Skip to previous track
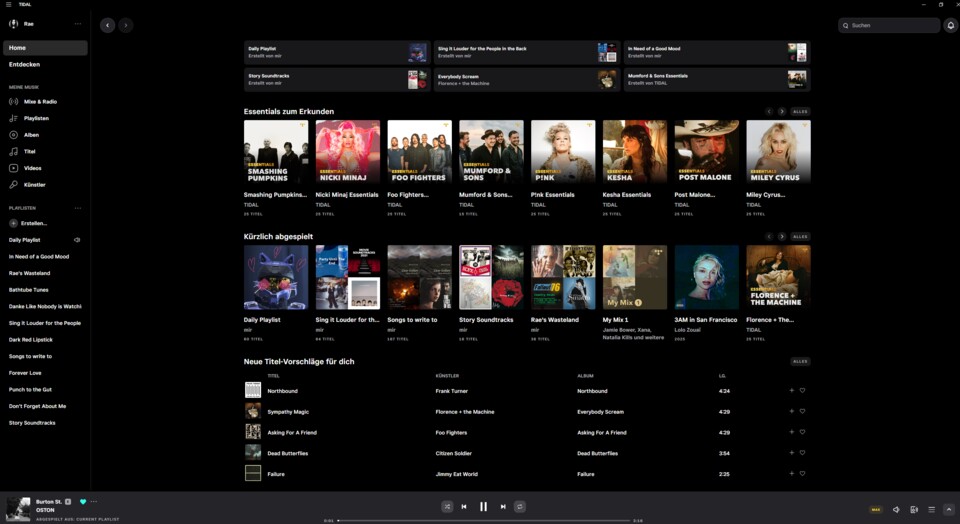The height and width of the screenshot is (524, 960). 464,506
